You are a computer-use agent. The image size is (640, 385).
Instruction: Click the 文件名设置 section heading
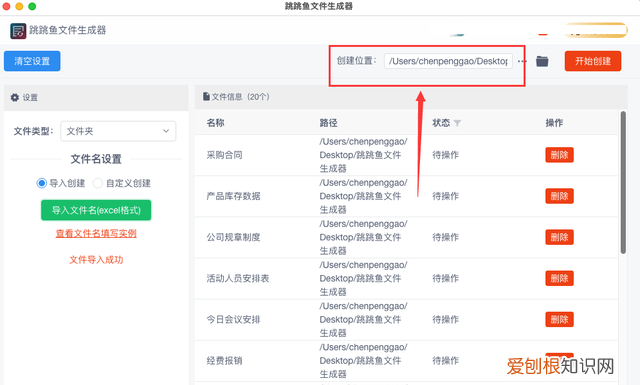pos(96,159)
